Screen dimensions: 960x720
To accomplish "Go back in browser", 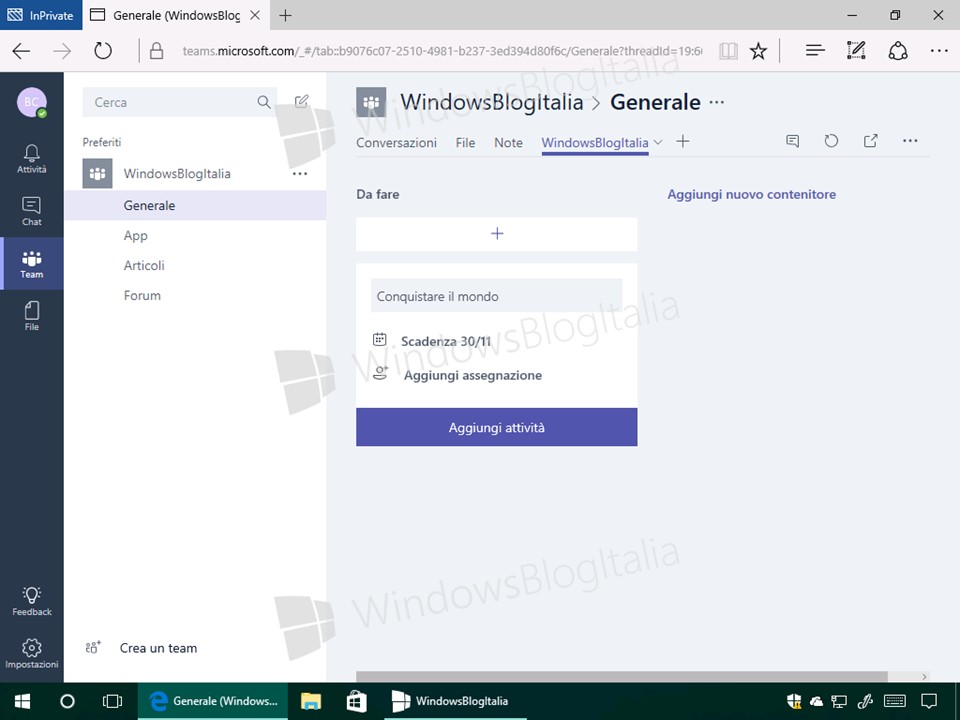I will pos(21,51).
